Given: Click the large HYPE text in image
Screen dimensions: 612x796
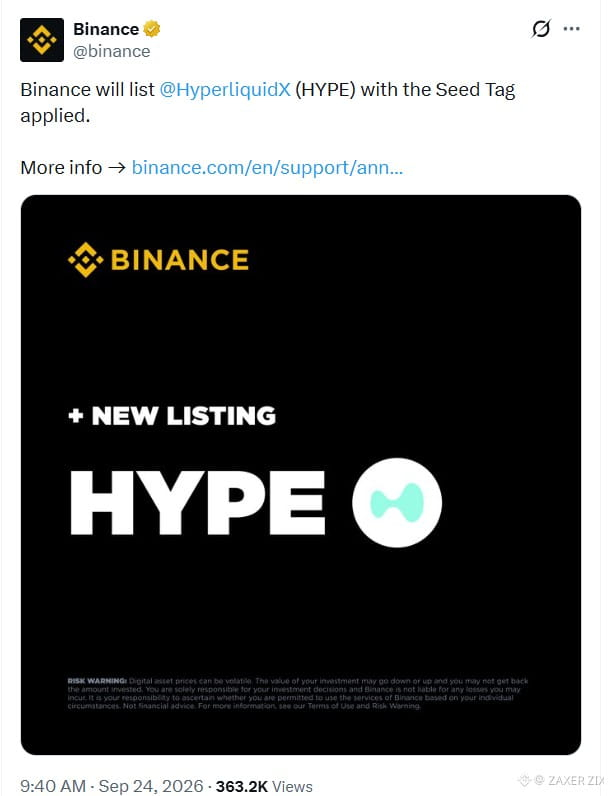Looking at the screenshot, I should point(198,503).
